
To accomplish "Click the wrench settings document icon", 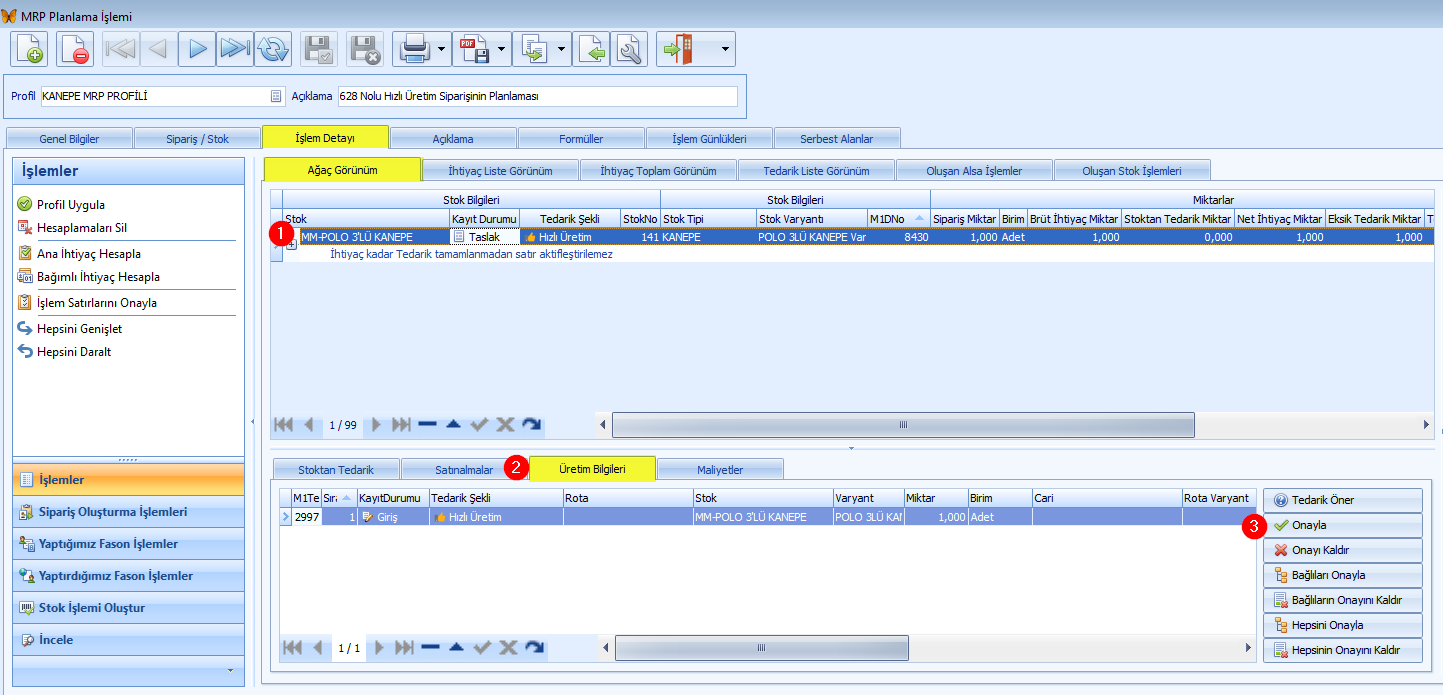I will click(630, 49).
